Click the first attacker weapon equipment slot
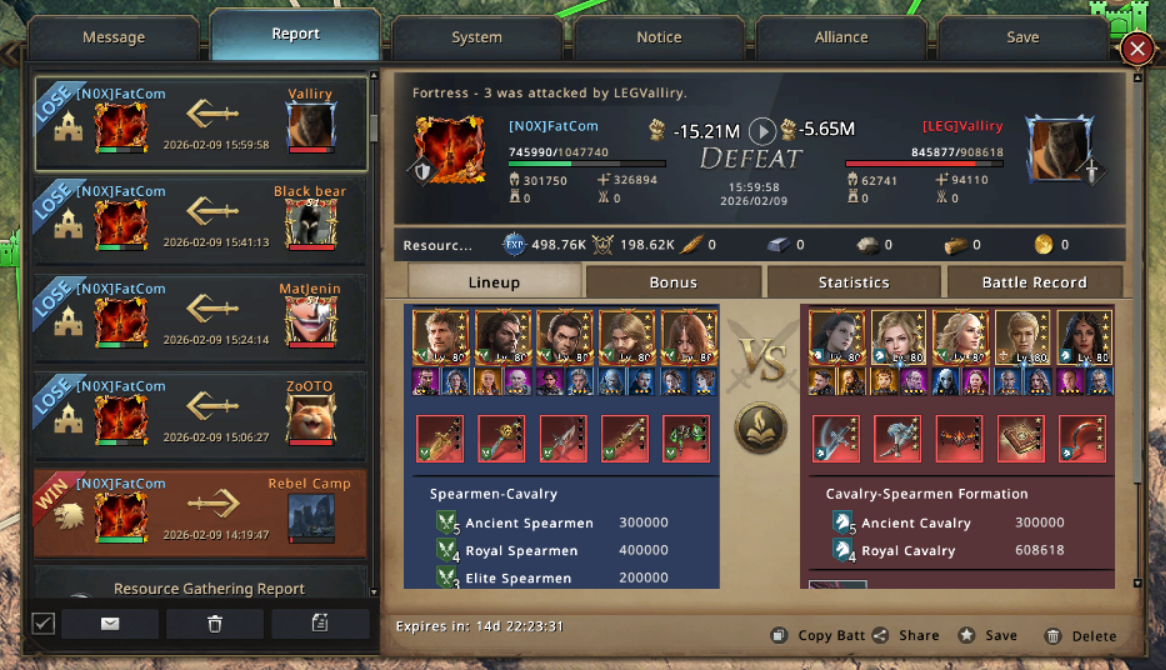This screenshot has width=1166, height=670. click(x=440, y=439)
